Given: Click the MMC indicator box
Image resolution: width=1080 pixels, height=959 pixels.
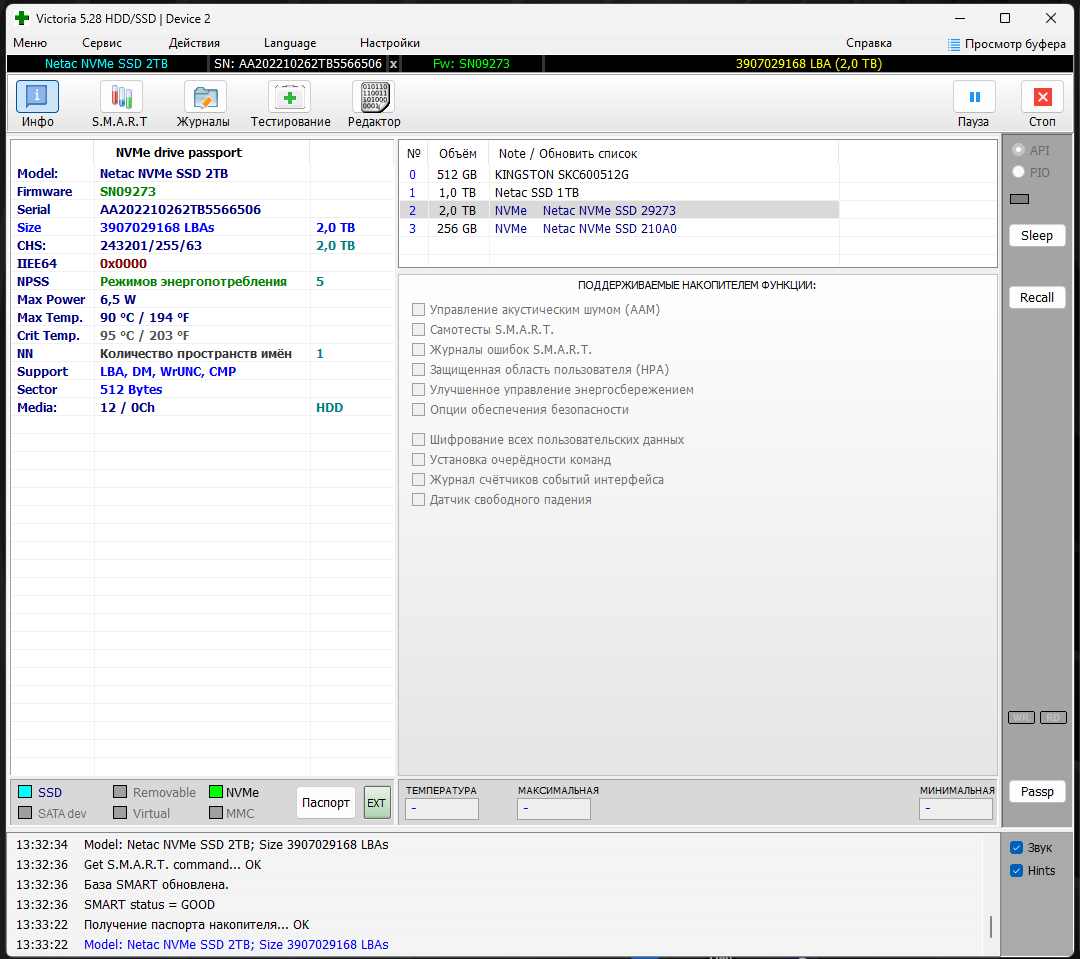Looking at the screenshot, I should [216, 812].
